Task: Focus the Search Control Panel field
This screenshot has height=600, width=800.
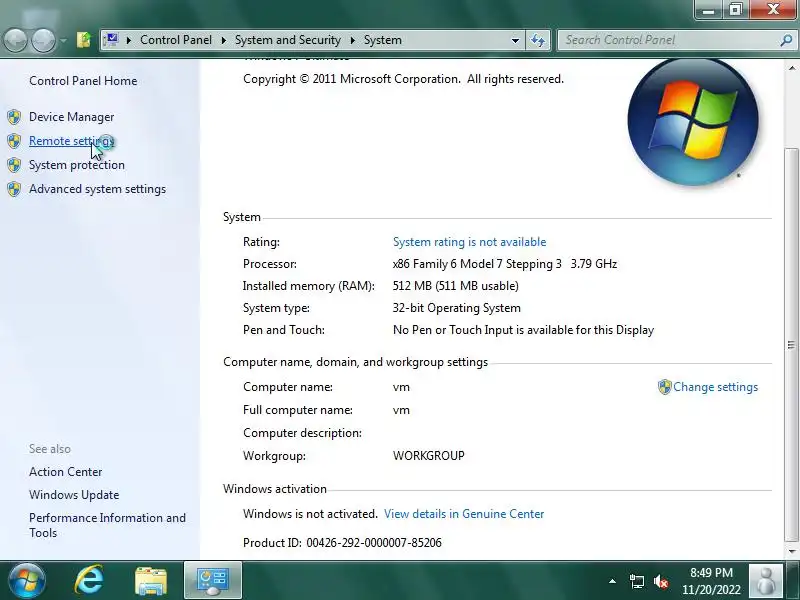Action: point(667,40)
